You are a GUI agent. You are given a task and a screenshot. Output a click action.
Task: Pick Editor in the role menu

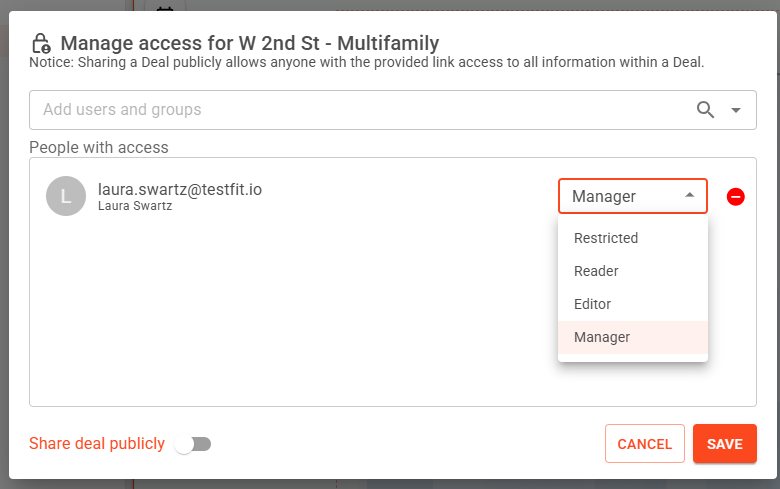click(592, 304)
